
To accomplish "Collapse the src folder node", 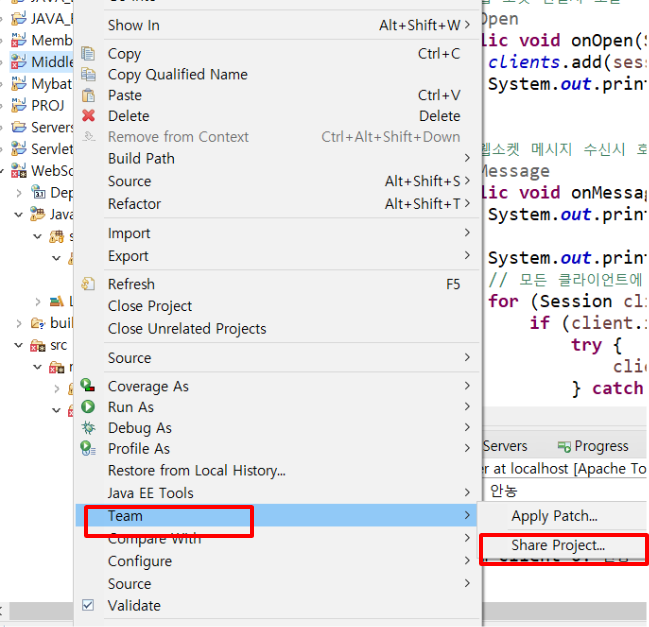I will (19, 345).
